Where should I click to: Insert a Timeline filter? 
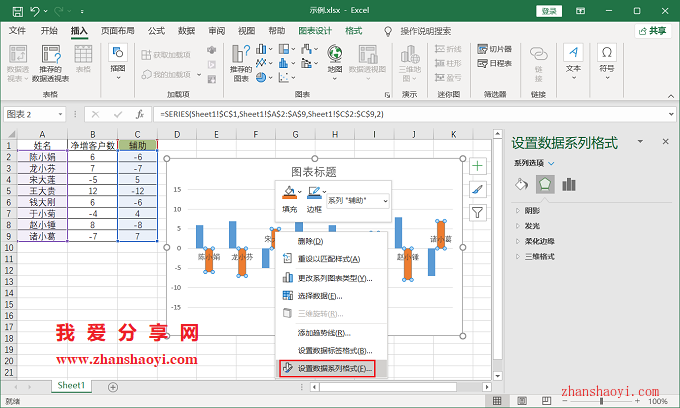point(494,63)
